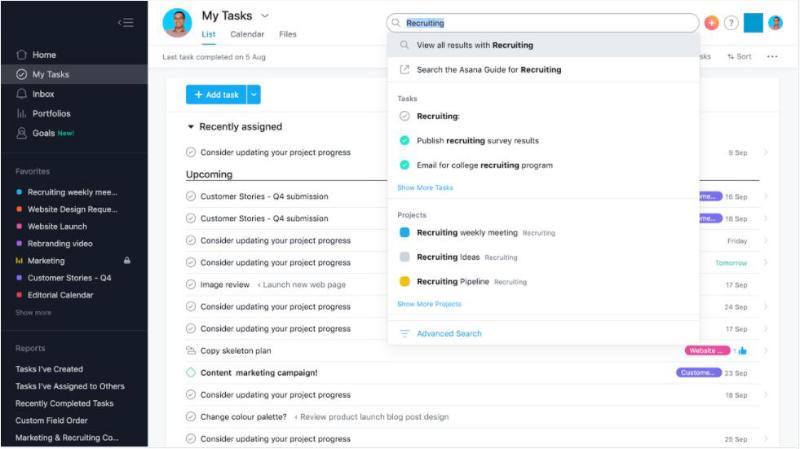The height and width of the screenshot is (449, 800).
Task: Open the orange quick add plus button
Action: tap(711, 23)
